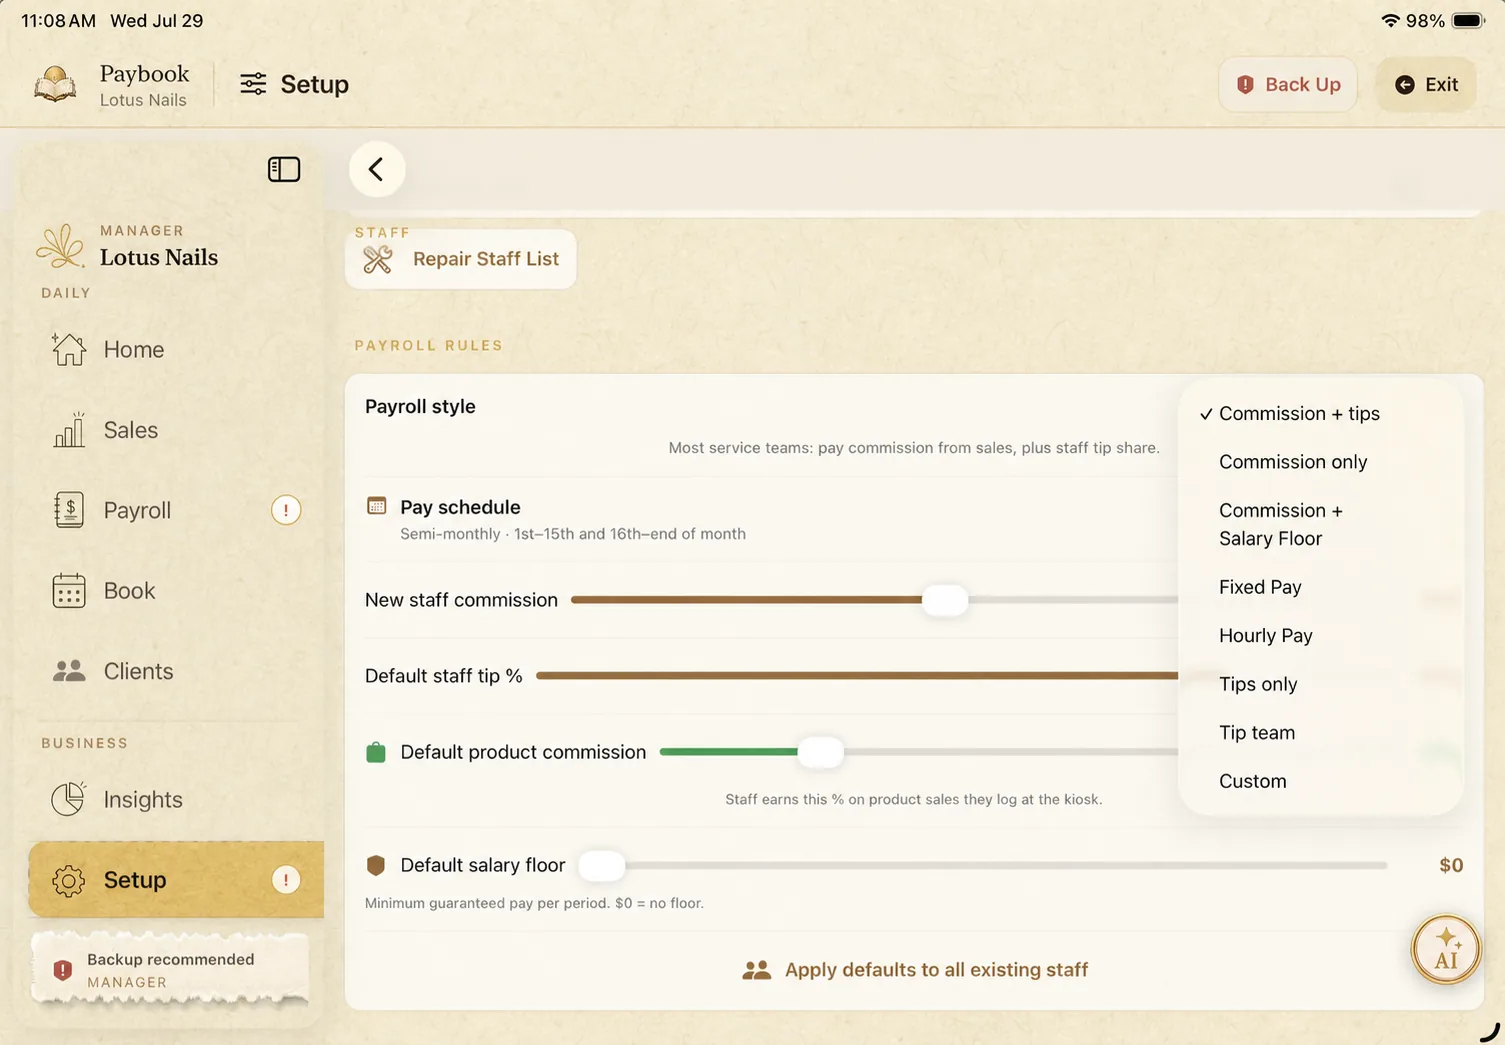Open the Pay schedule row
The height and width of the screenshot is (1045, 1505).
pos(770,519)
